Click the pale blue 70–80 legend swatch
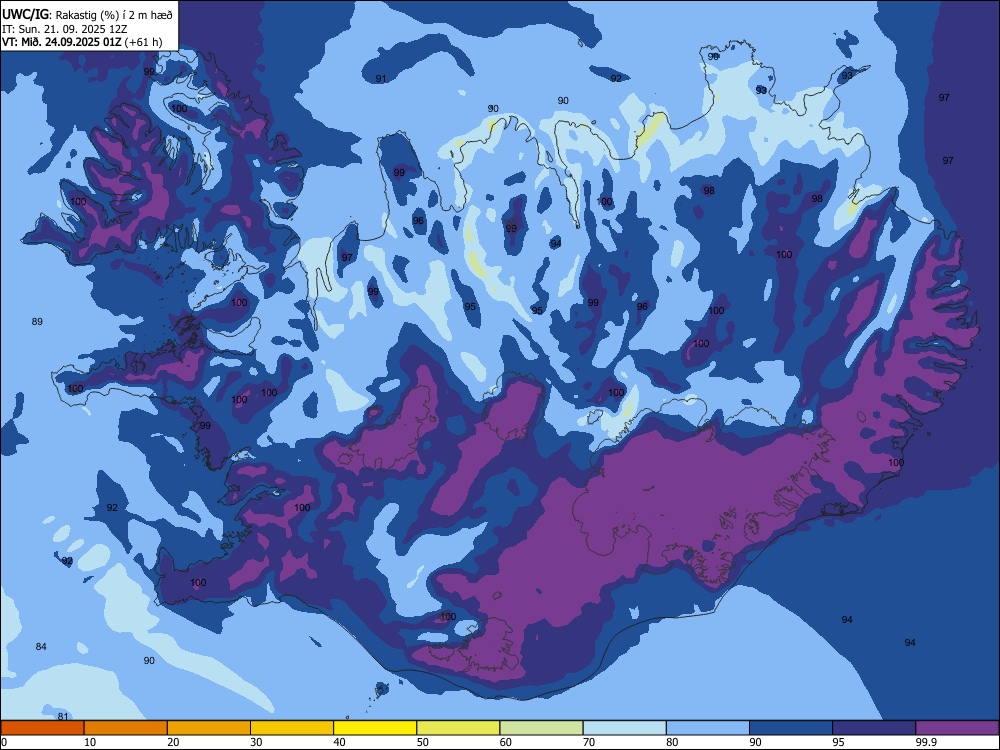 (x=625, y=728)
